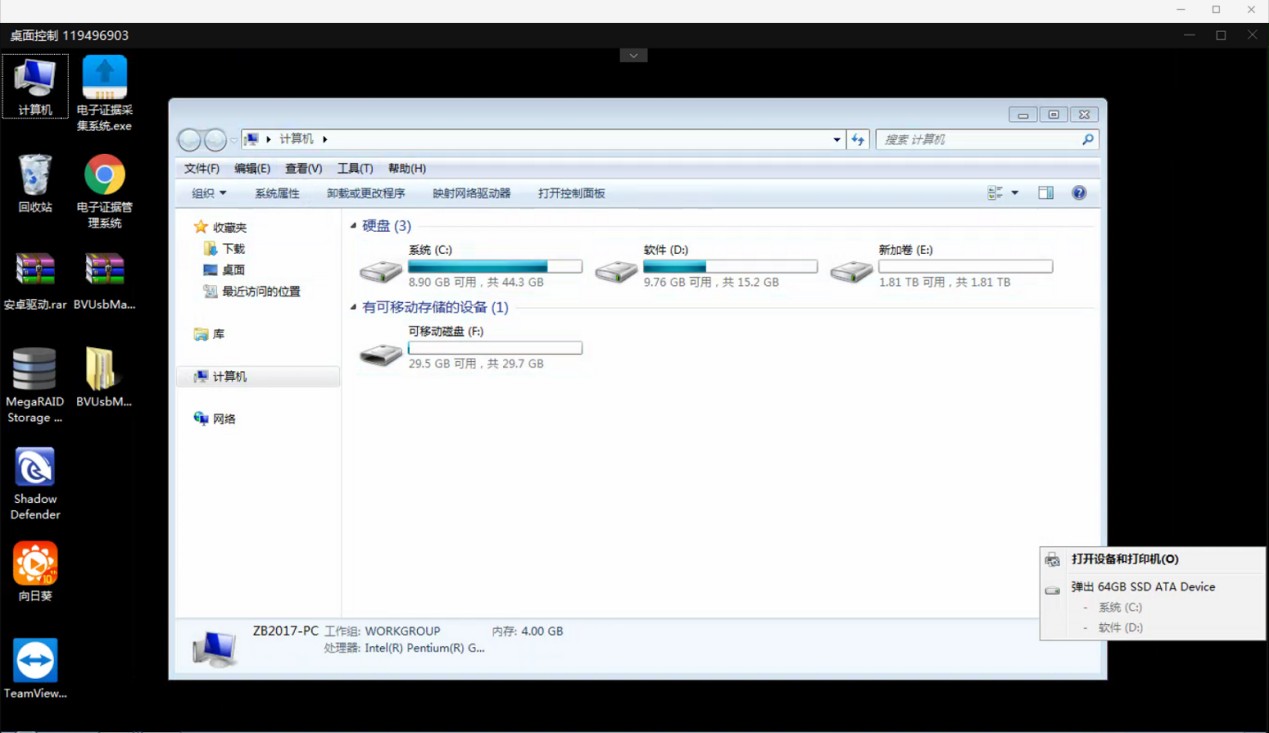Click the Explorer help question-mark icon
The image size is (1269, 733).
[x=1079, y=193]
